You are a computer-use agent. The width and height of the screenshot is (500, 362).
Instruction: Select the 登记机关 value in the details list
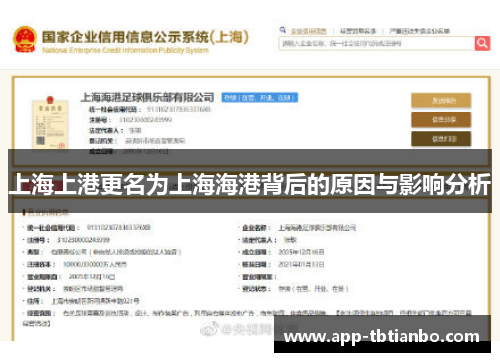tap(93, 289)
